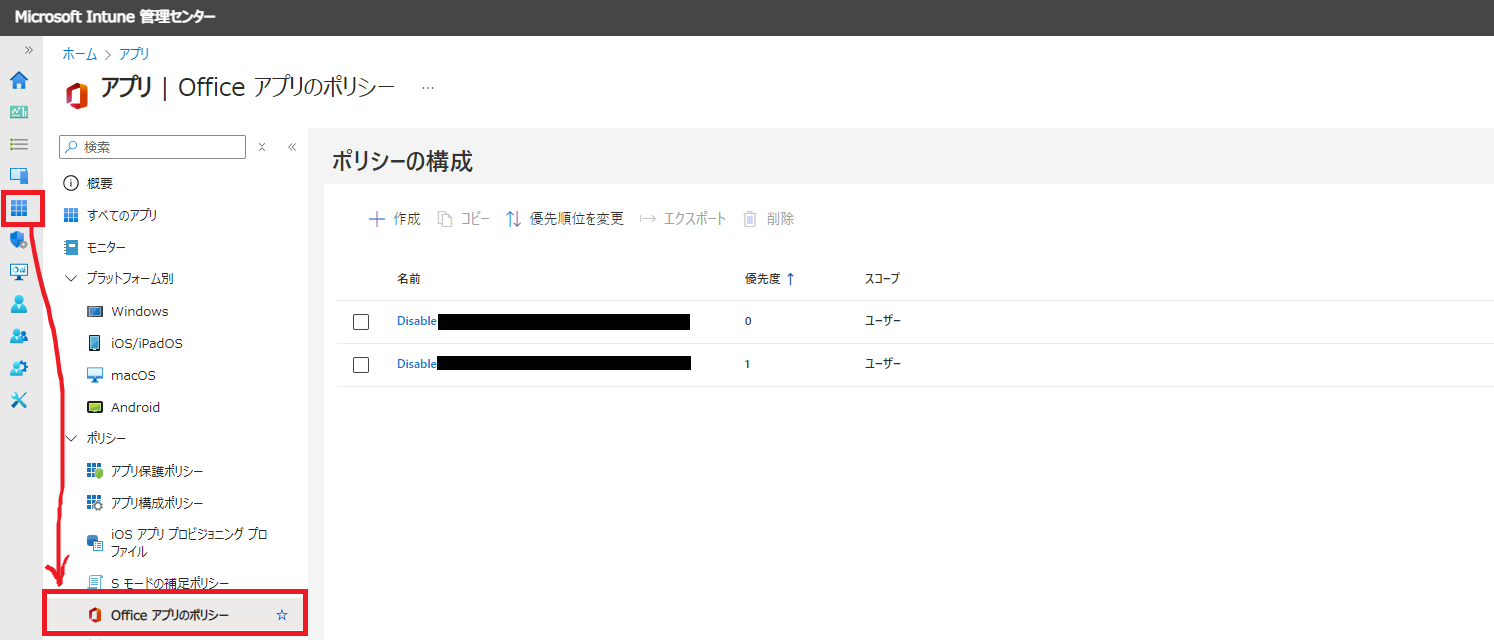Viewport: 1494px width, 640px height.
Task: Collapse the プラットフォーム別 section
Action: tap(70, 278)
